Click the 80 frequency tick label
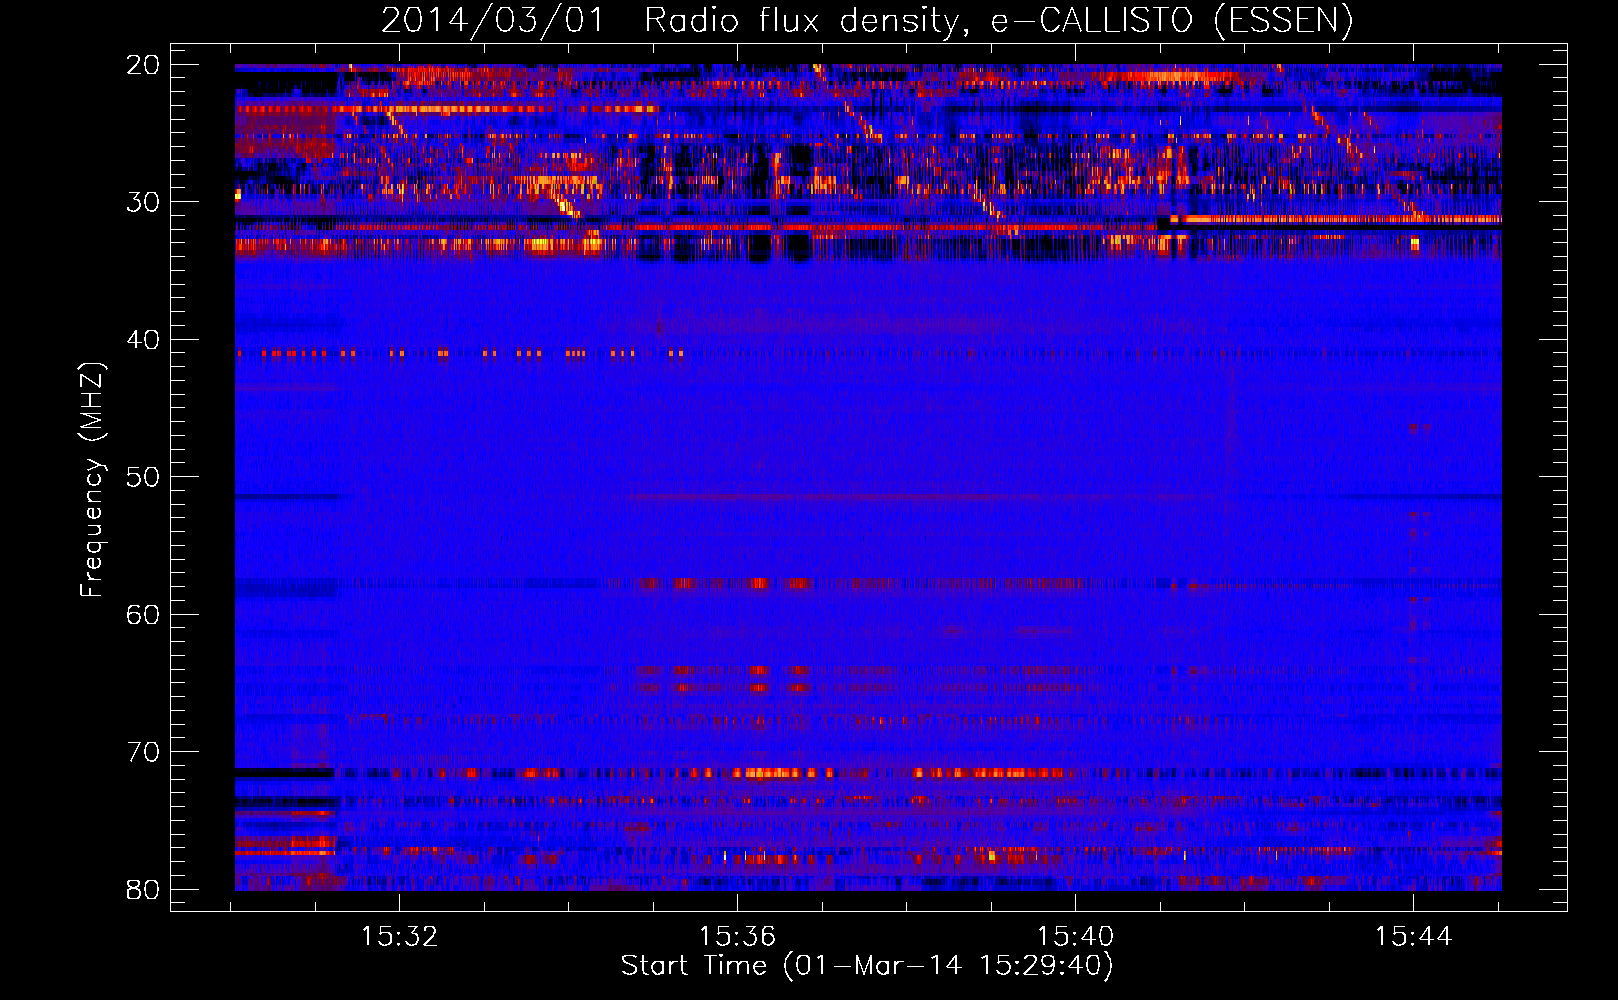 coord(143,889)
